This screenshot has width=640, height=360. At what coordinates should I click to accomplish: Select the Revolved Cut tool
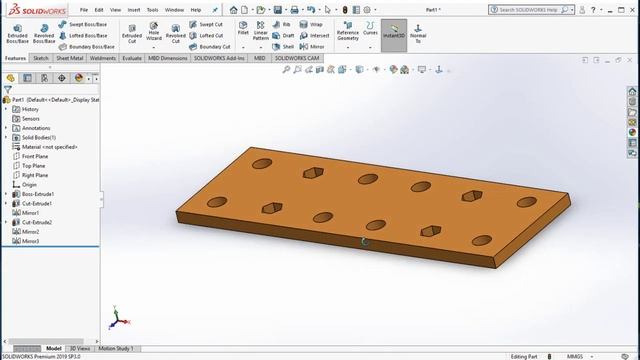176,33
